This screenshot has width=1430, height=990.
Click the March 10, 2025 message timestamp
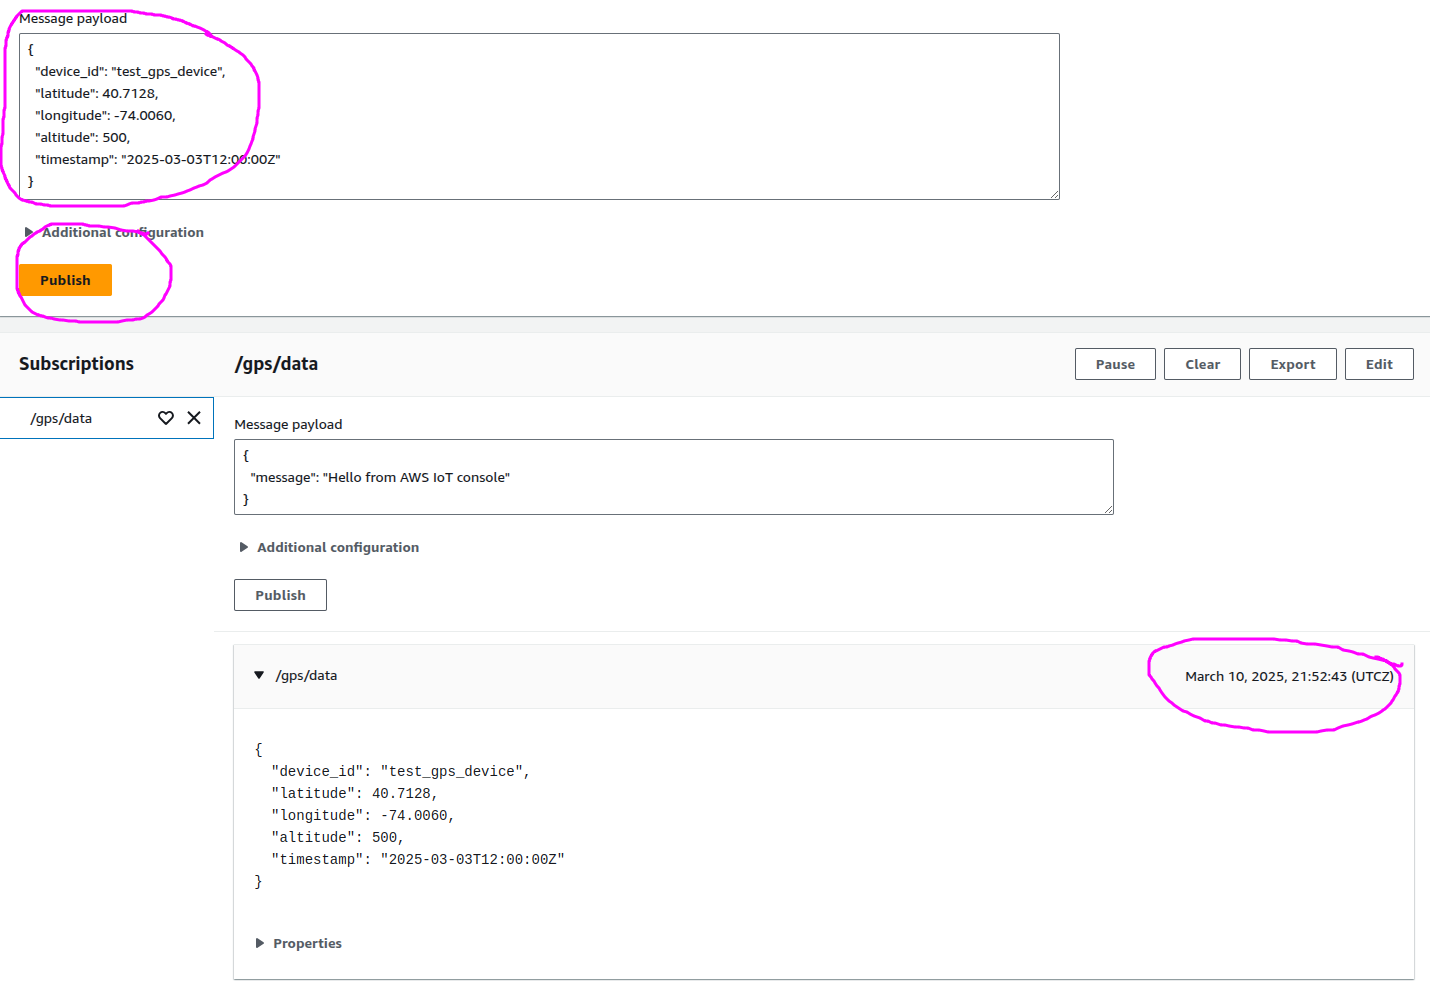tap(1288, 676)
